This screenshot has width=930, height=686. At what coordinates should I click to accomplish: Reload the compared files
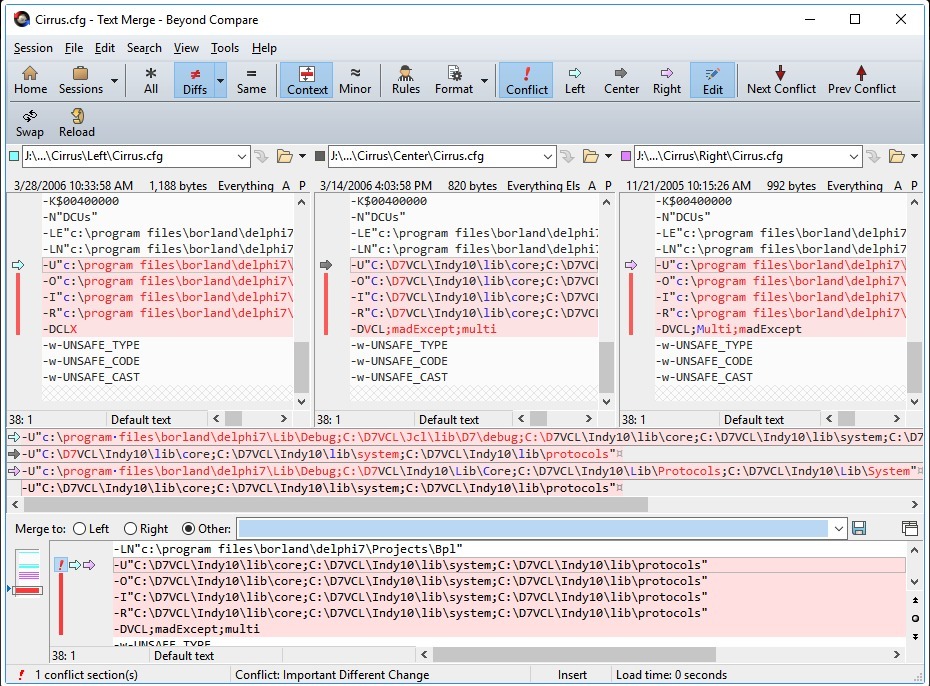tap(77, 123)
